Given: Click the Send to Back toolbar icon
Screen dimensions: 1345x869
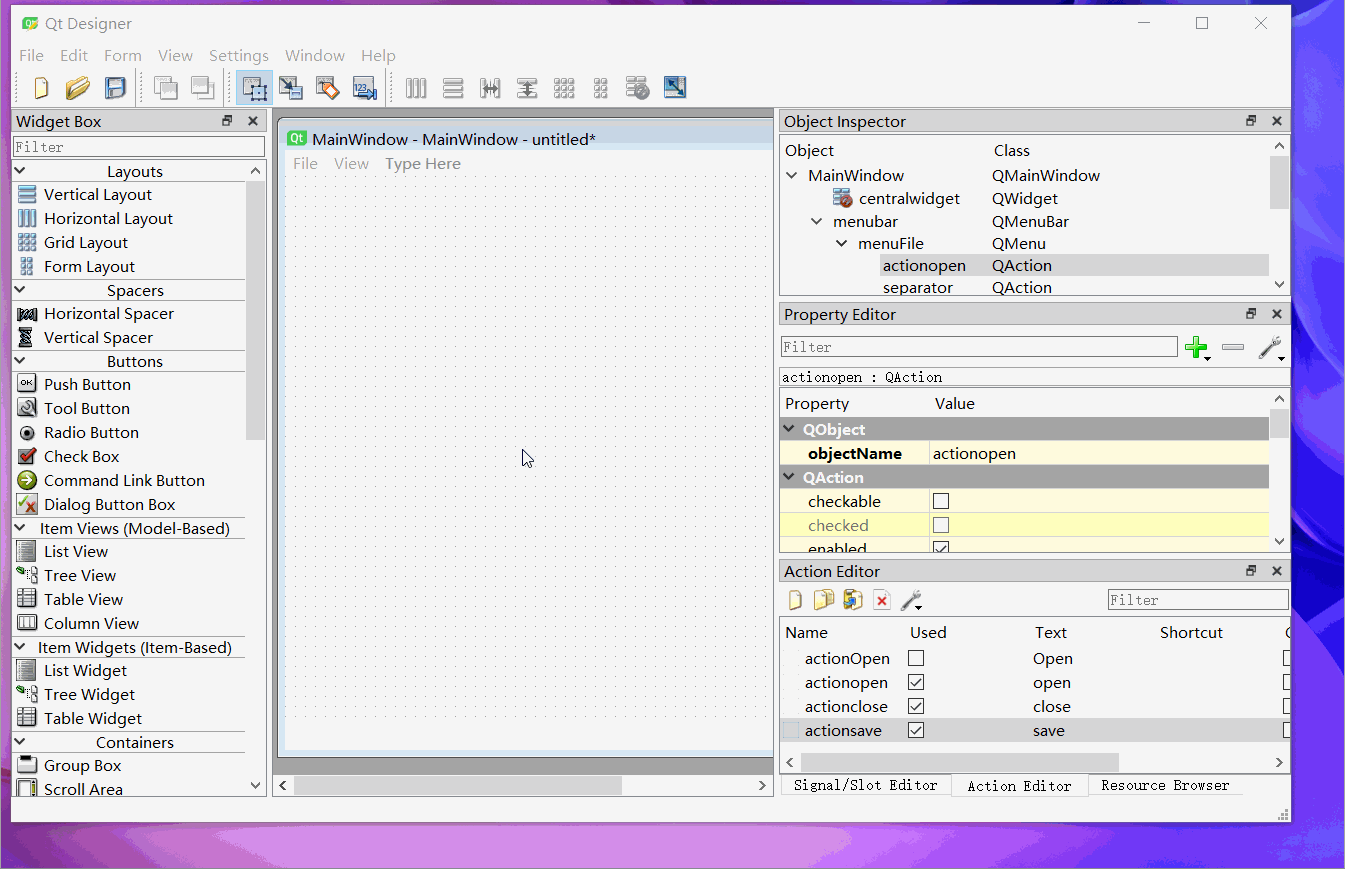Looking at the screenshot, I should [x=166, y=88].
